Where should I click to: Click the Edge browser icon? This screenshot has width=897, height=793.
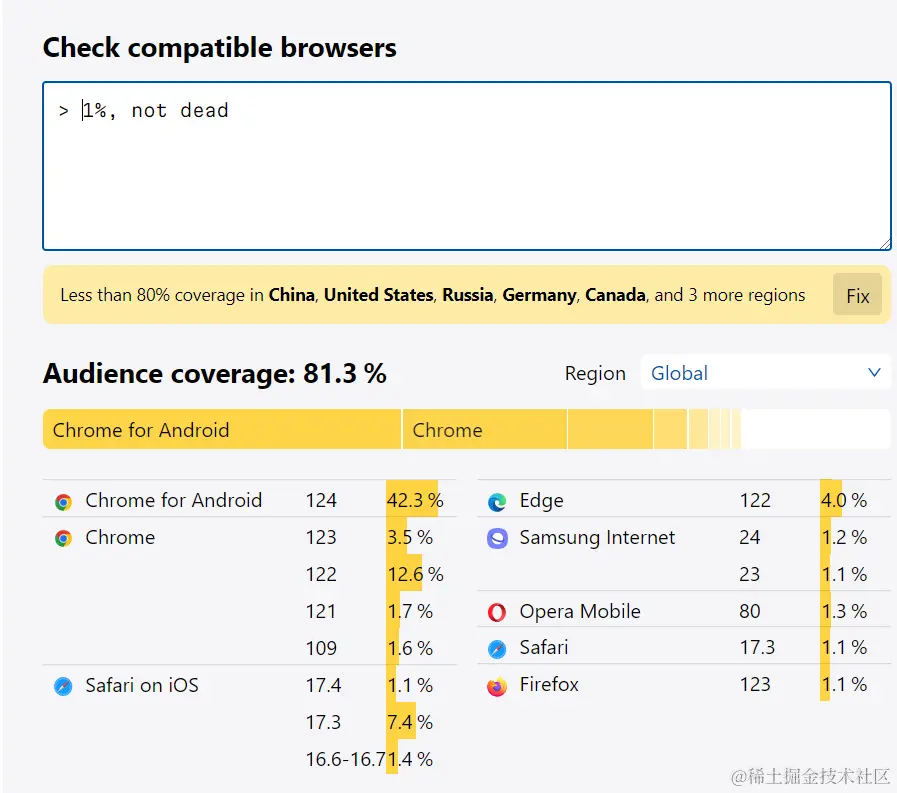(x=497, y=502)
